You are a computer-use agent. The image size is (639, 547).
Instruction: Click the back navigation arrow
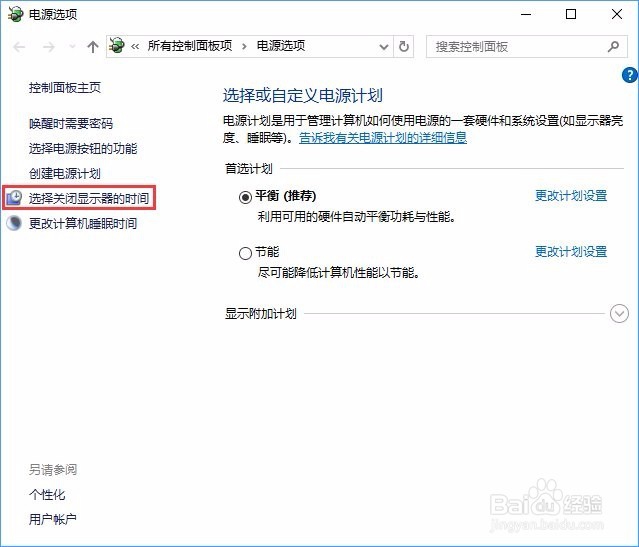click(19, 47)
